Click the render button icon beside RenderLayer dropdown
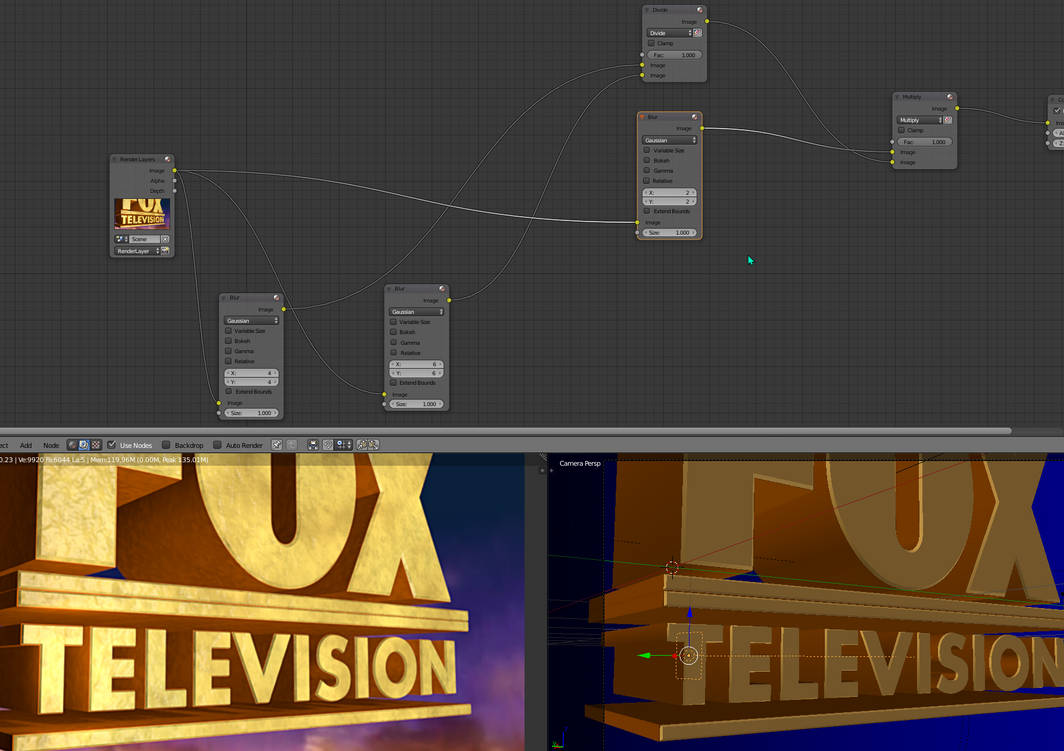 tap(165, 251)
